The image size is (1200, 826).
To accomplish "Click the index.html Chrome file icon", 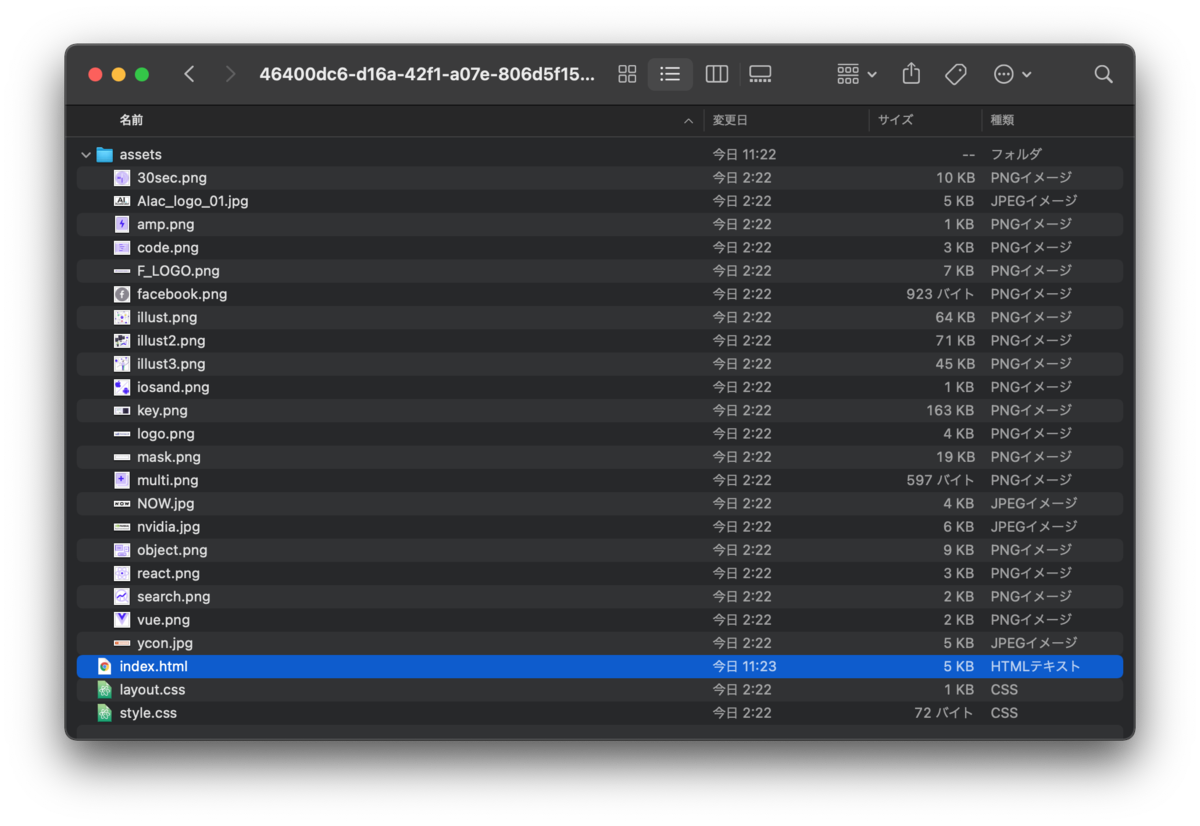I will pyautogui.click(x=104, y=666).
